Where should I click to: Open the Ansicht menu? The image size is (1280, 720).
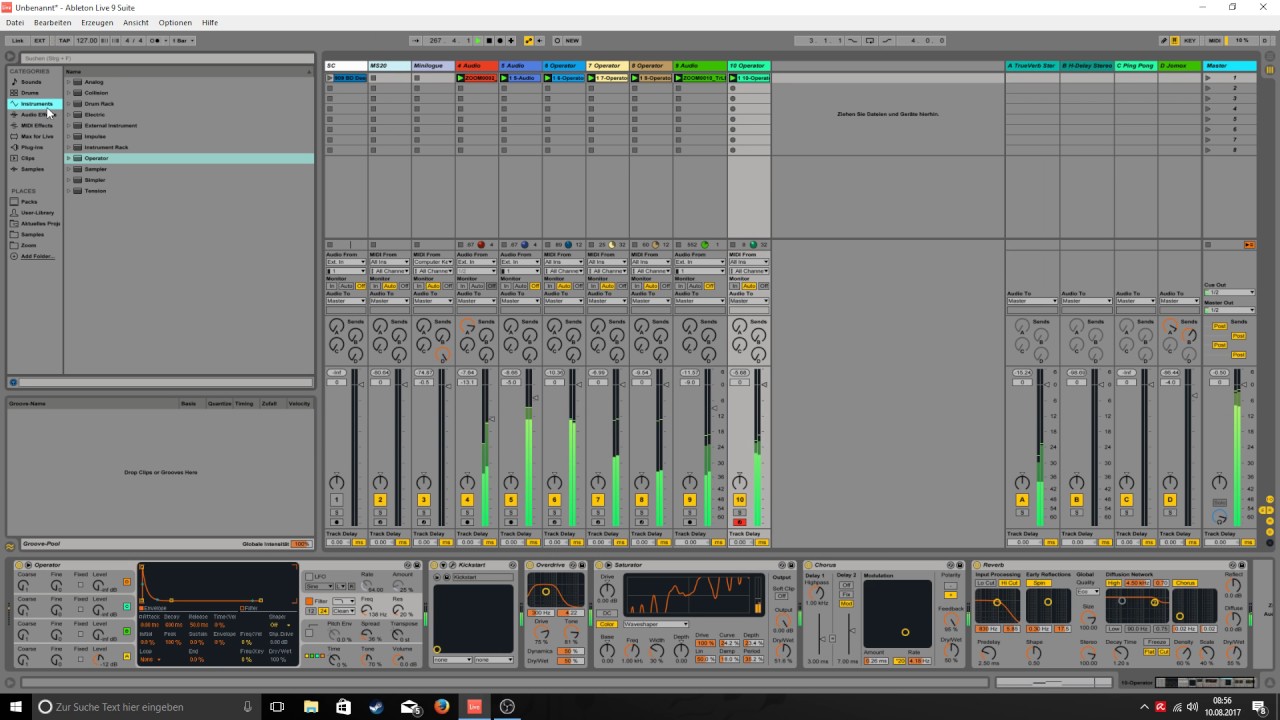click(x=136, y=22)
